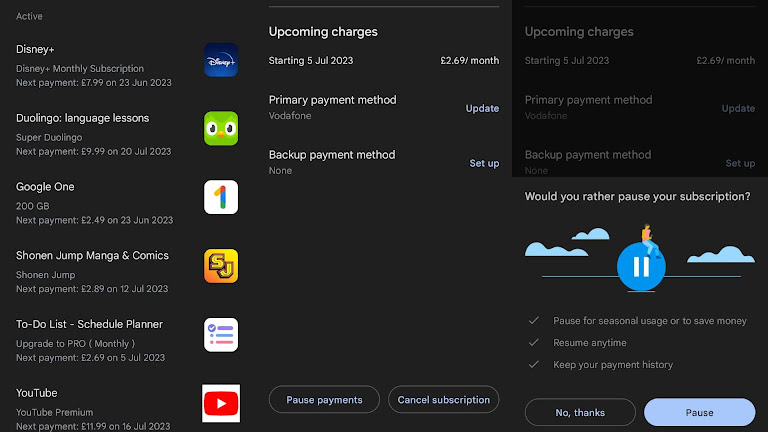Viewport: 768px width, 432px height.
Task: Open the Disney+ subscription title
Action: [x=35, y=49]
